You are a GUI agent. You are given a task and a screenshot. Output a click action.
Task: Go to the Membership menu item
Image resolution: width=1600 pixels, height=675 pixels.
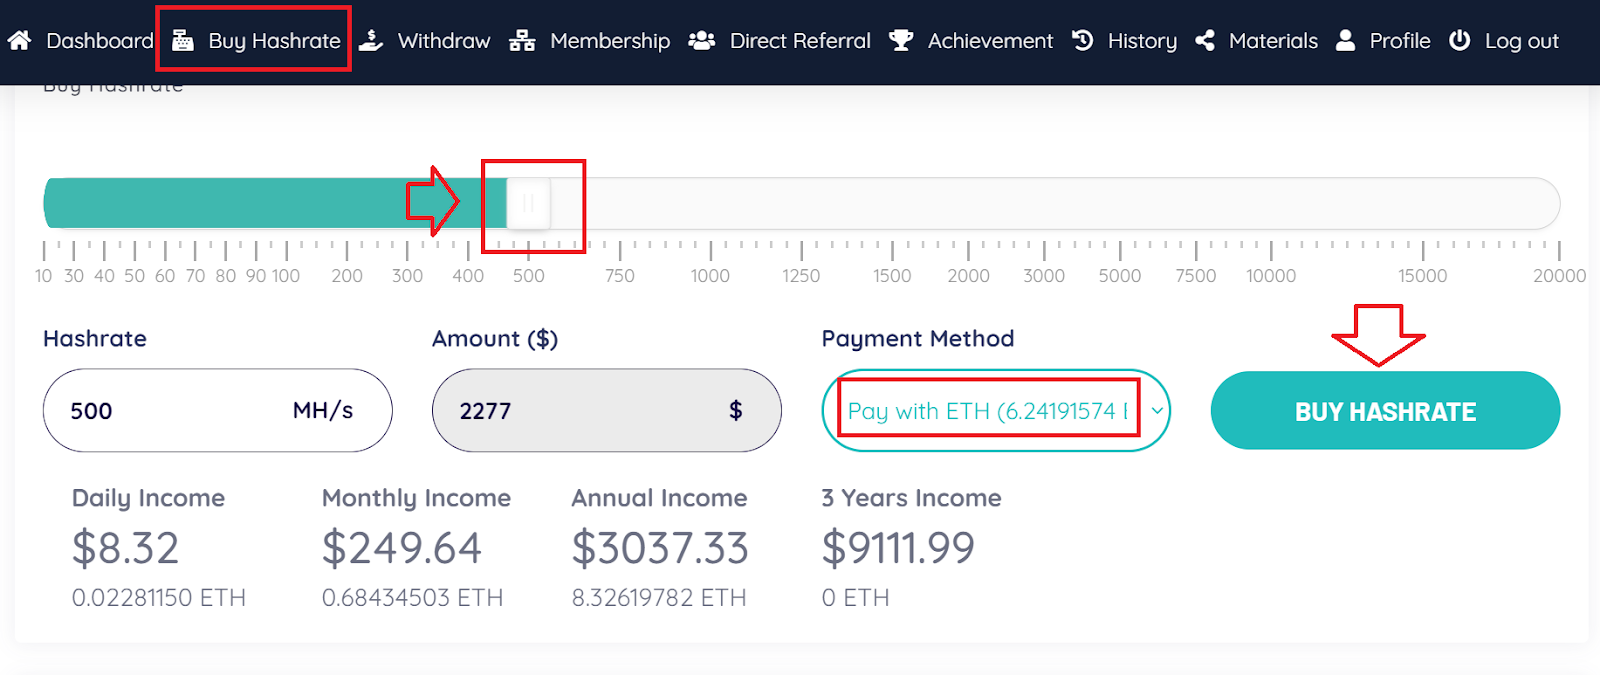tap(610, 41)
